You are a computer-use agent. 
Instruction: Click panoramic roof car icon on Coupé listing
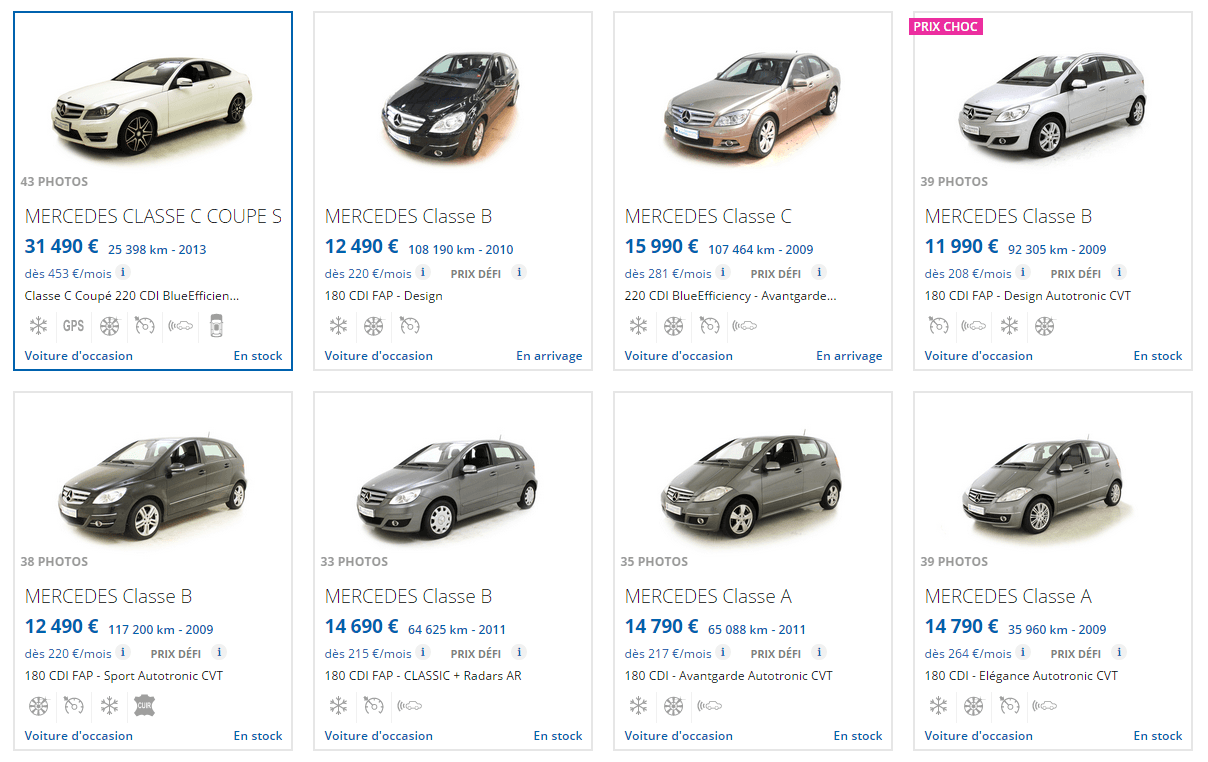pos(217,326)
